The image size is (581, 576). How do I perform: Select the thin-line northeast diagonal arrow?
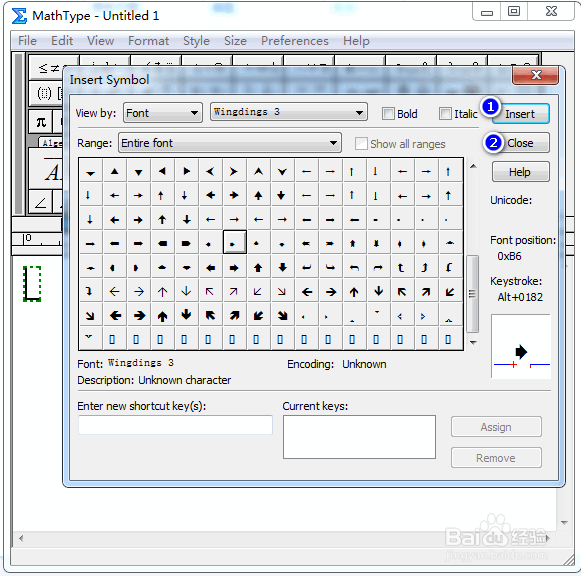click(x=234, y=292)
